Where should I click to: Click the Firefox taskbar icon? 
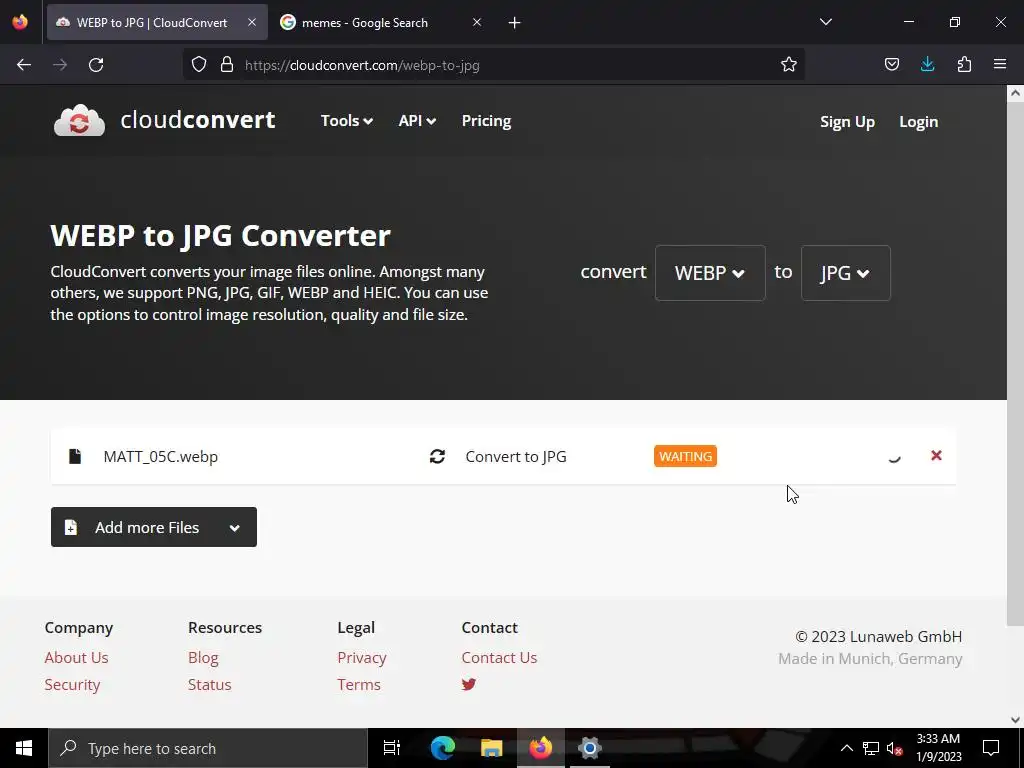pos(541,748)
